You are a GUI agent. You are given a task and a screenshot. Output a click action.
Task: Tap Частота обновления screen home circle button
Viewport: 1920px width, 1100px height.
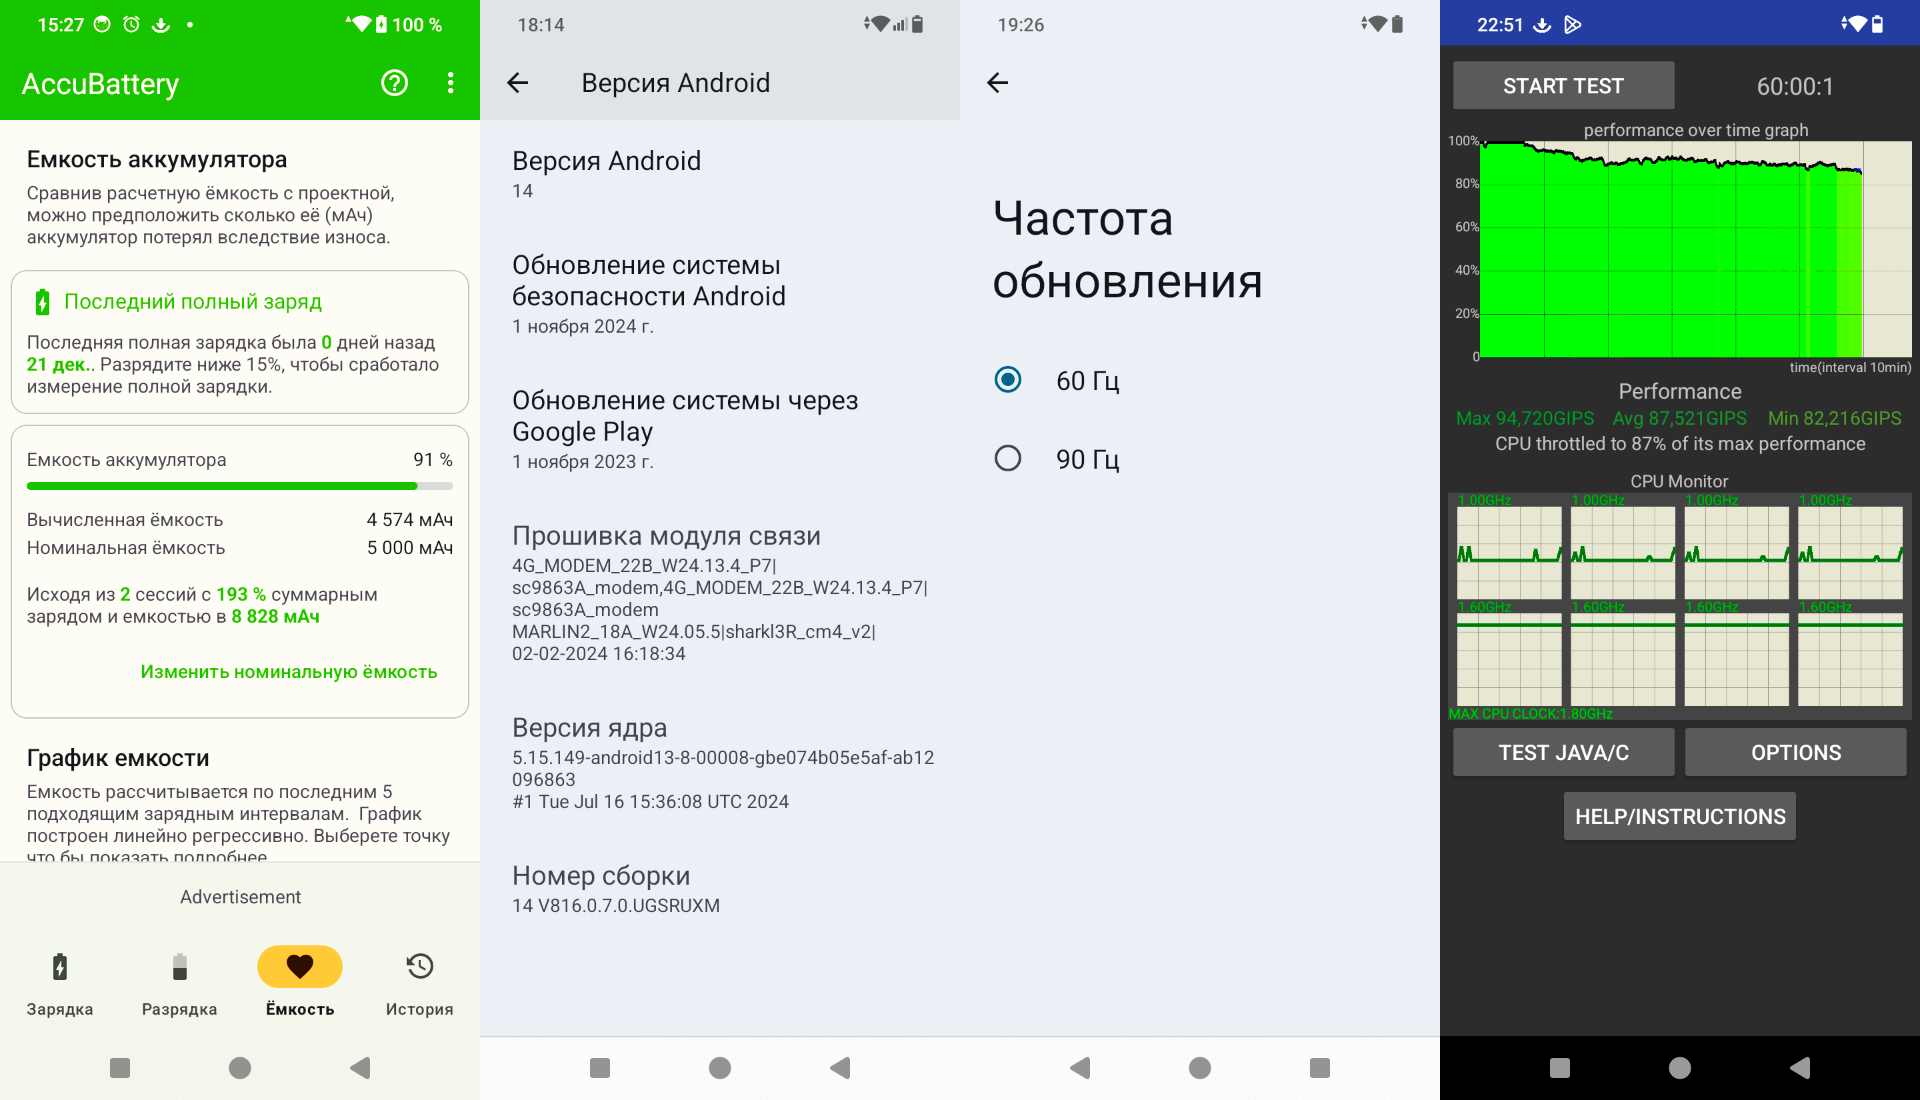[1200, 1068]
